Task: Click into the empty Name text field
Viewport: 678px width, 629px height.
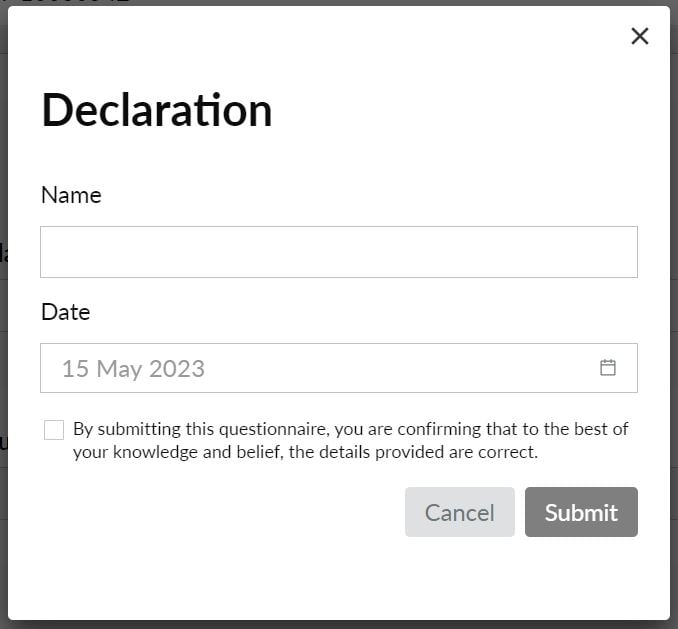Action: tap(339, 252)
